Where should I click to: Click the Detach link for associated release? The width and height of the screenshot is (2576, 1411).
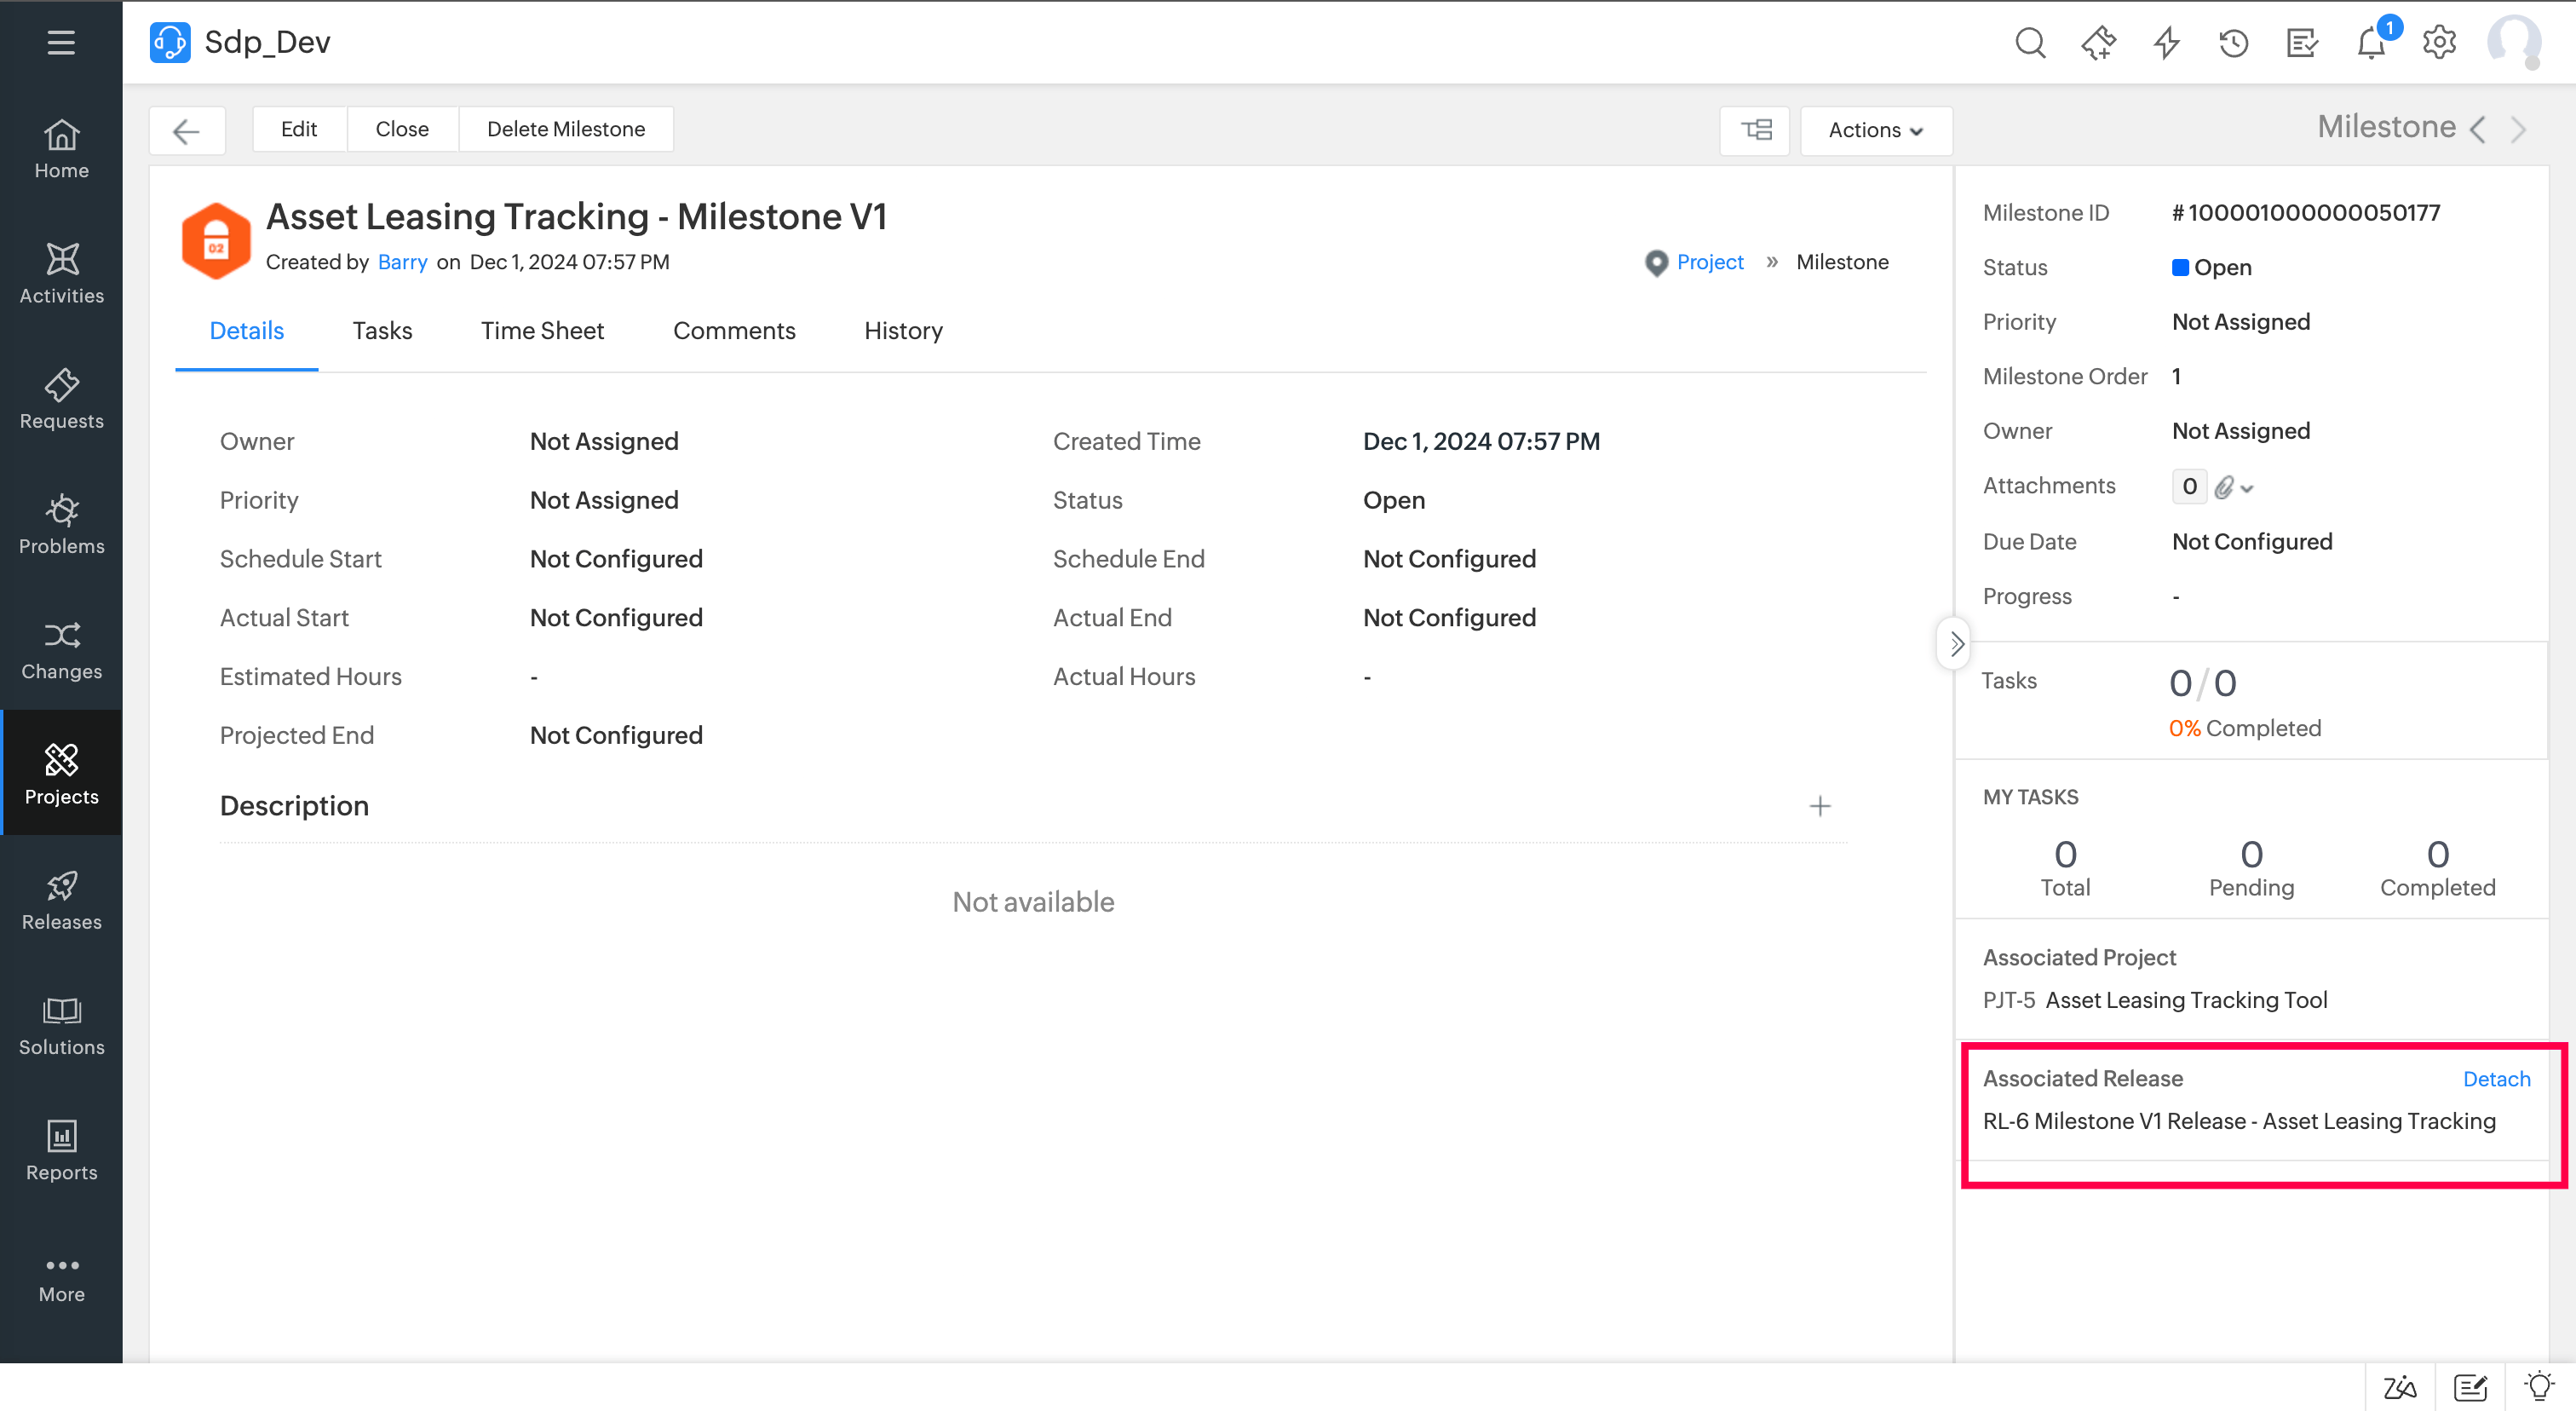tap(2496, 1079)
